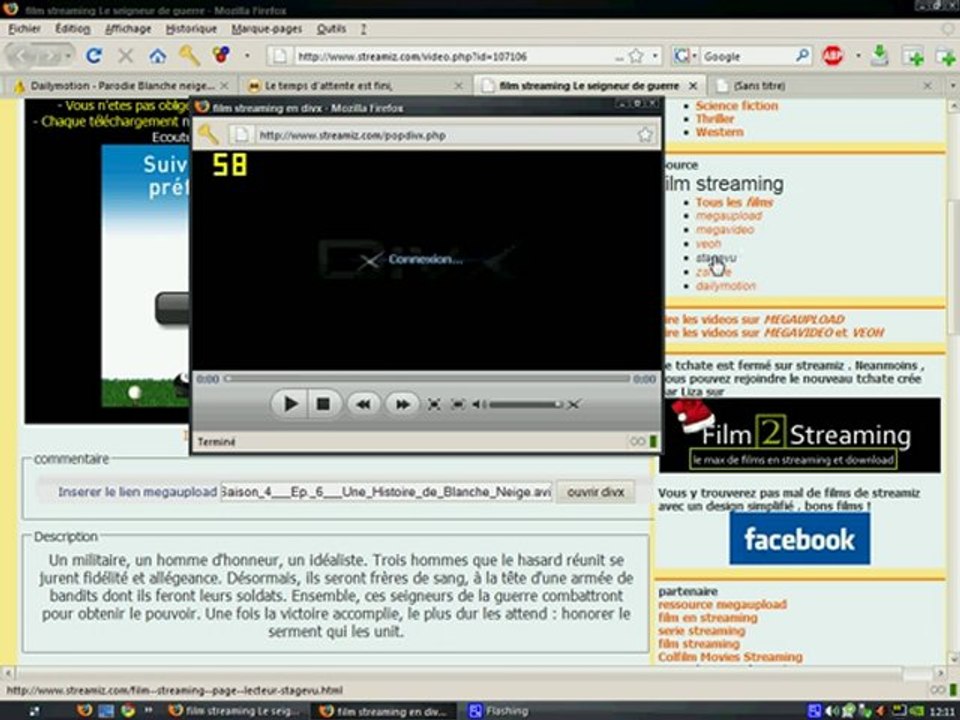Viewport: 960px width, 720px height.
Task: Click the taskbar clock
Action: click(944, 711)
